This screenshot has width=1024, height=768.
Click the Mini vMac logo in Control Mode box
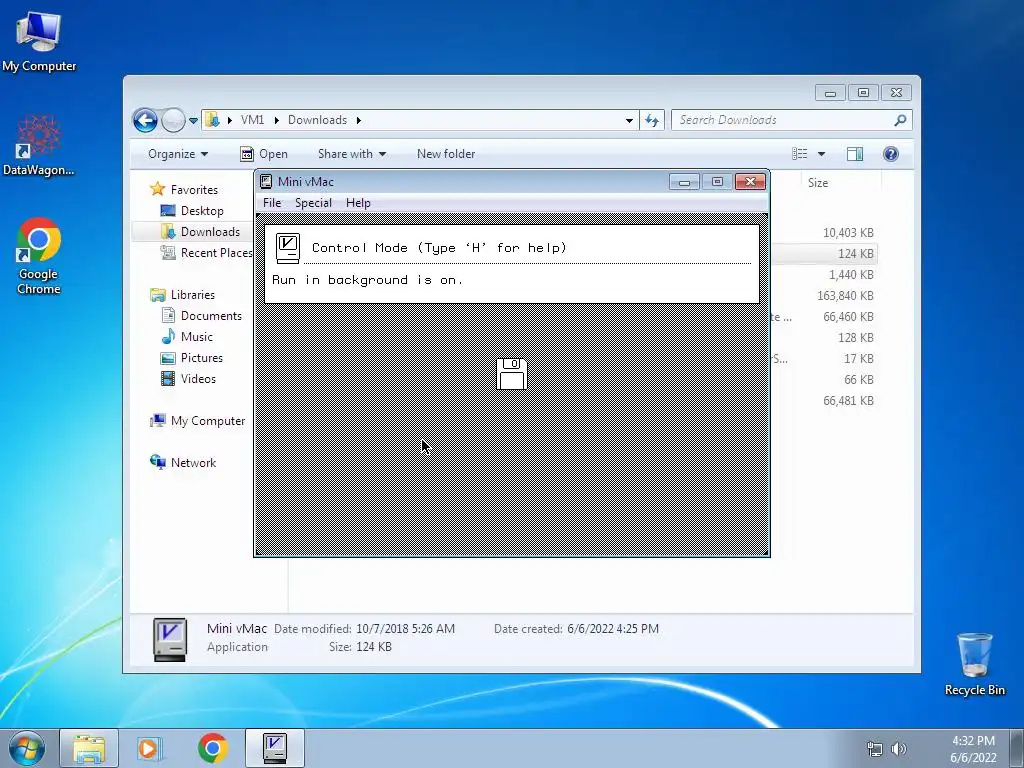[287, 248]
